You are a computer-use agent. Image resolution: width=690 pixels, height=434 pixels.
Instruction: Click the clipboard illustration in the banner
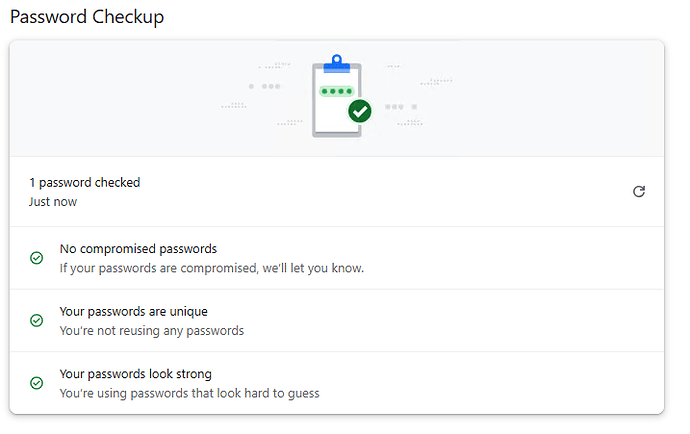click(337, 96)
